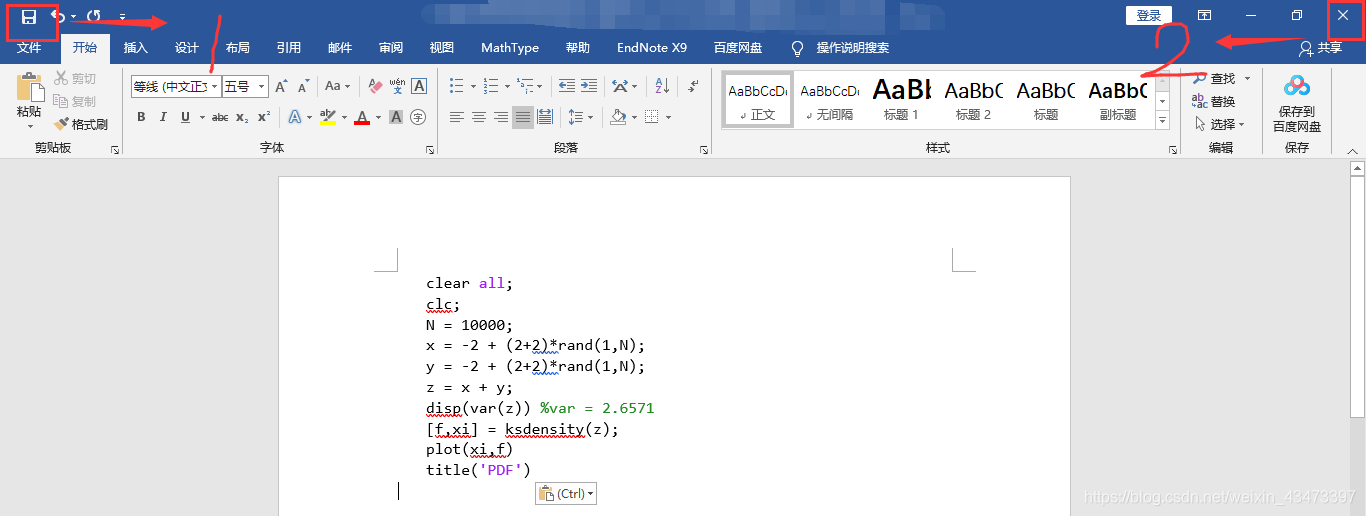This screenshot has width=1366, height=516.
Task: Toggle underline formatting
Action: tap(185, 117)
